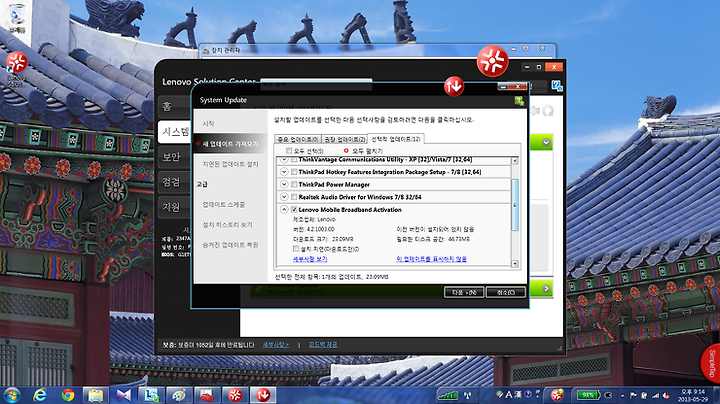
Task: Open the 세부사항 보기 link
Action: click(x=310, y=259)
